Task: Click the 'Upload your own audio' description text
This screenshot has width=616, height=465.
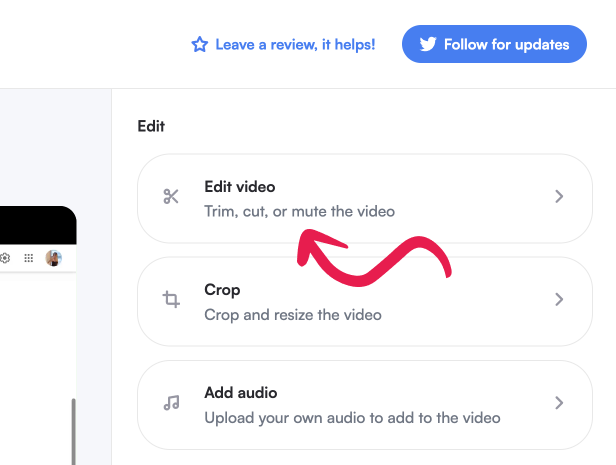Action: tap(352, 417)
